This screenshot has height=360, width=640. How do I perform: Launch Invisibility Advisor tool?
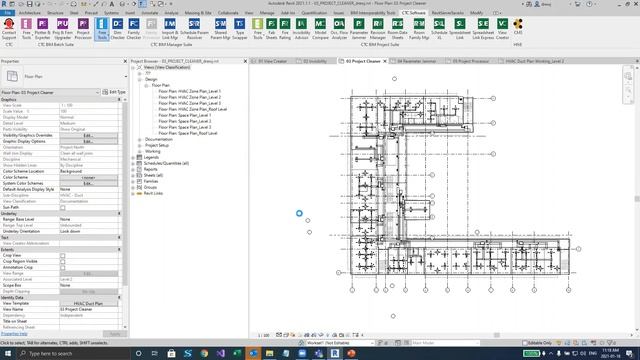coord(301,29)
